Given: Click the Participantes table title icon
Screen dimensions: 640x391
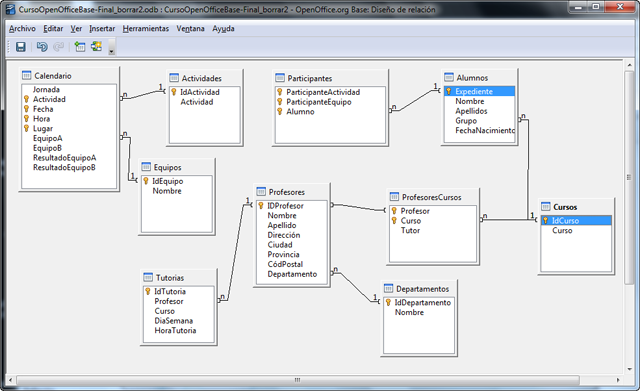Looking at the screenshot, I should click(280, 78).
